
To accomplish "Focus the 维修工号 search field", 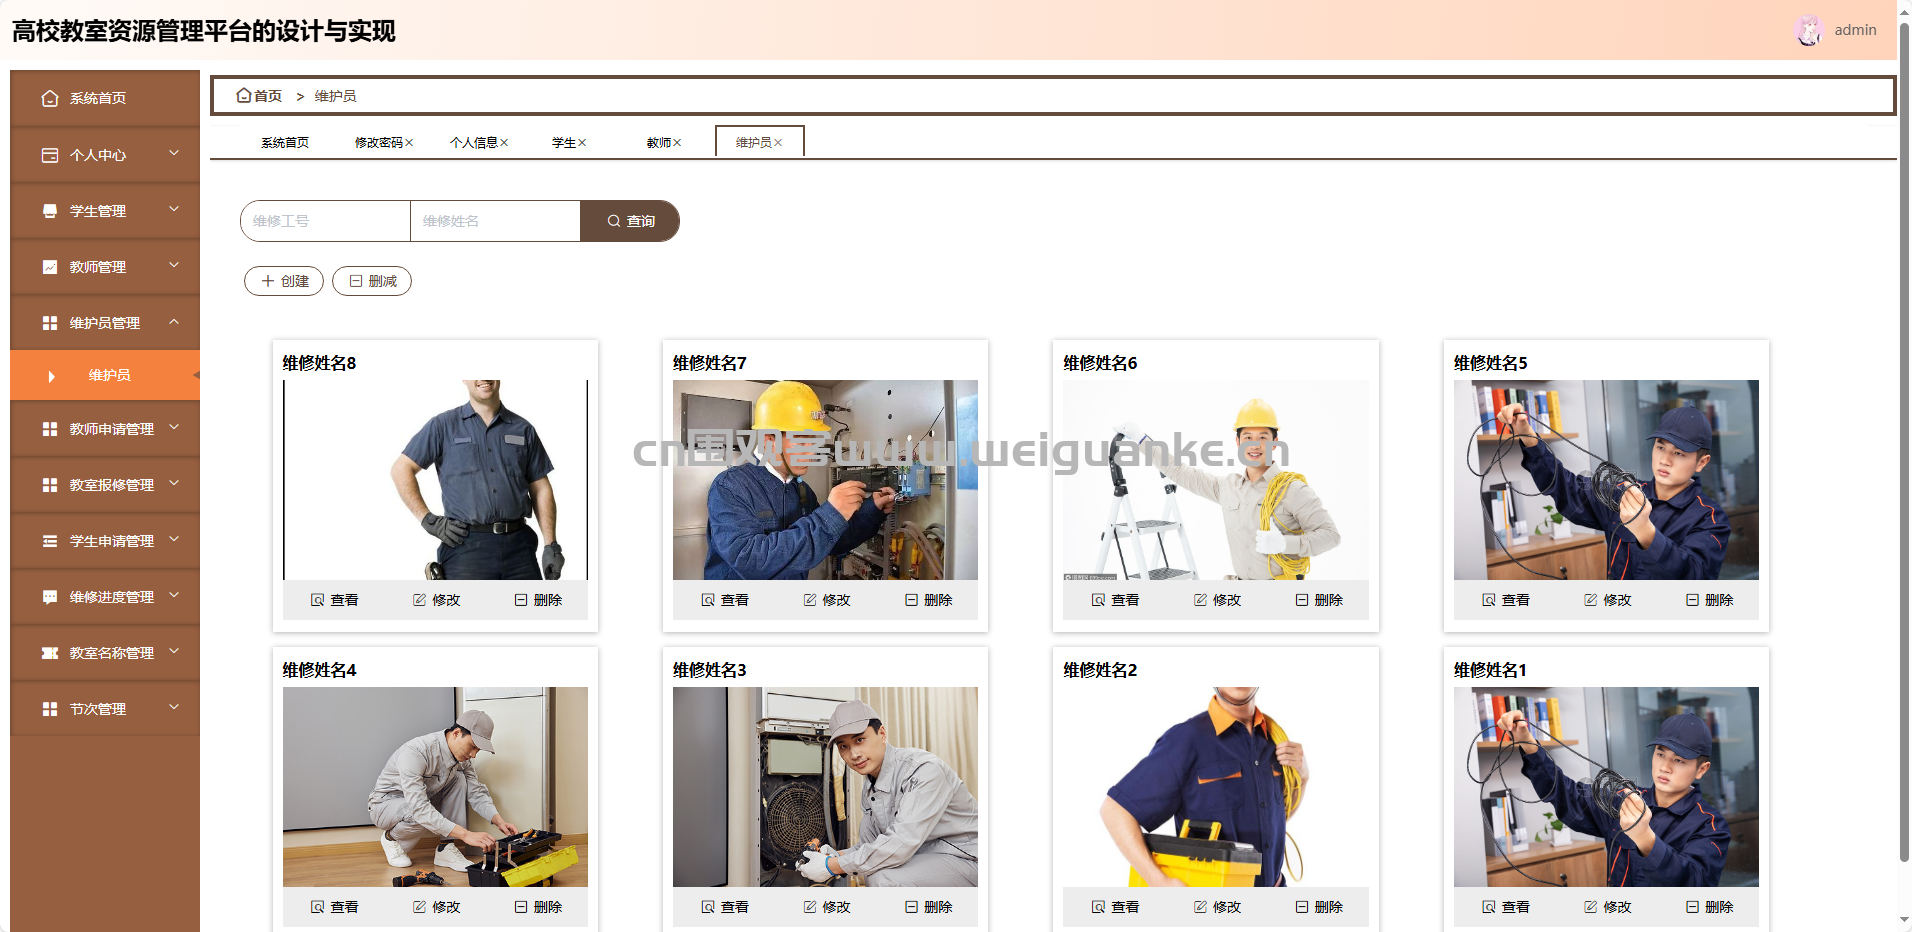I will pos(325,221).
